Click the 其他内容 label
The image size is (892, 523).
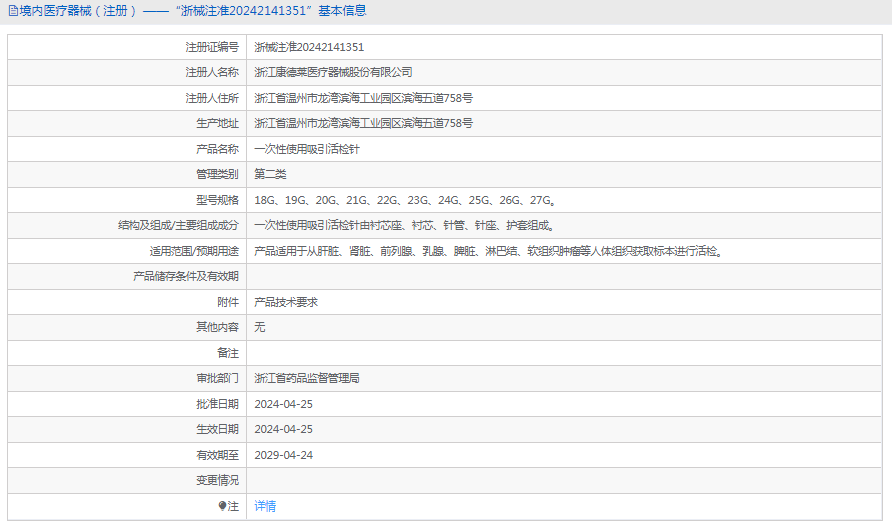[x=217, y=327]
